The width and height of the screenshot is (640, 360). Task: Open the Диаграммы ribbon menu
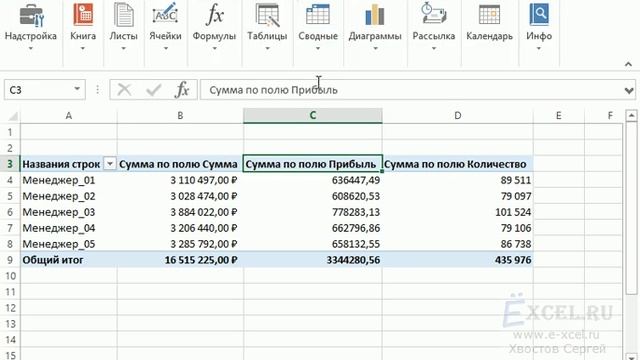pos(375,28)
